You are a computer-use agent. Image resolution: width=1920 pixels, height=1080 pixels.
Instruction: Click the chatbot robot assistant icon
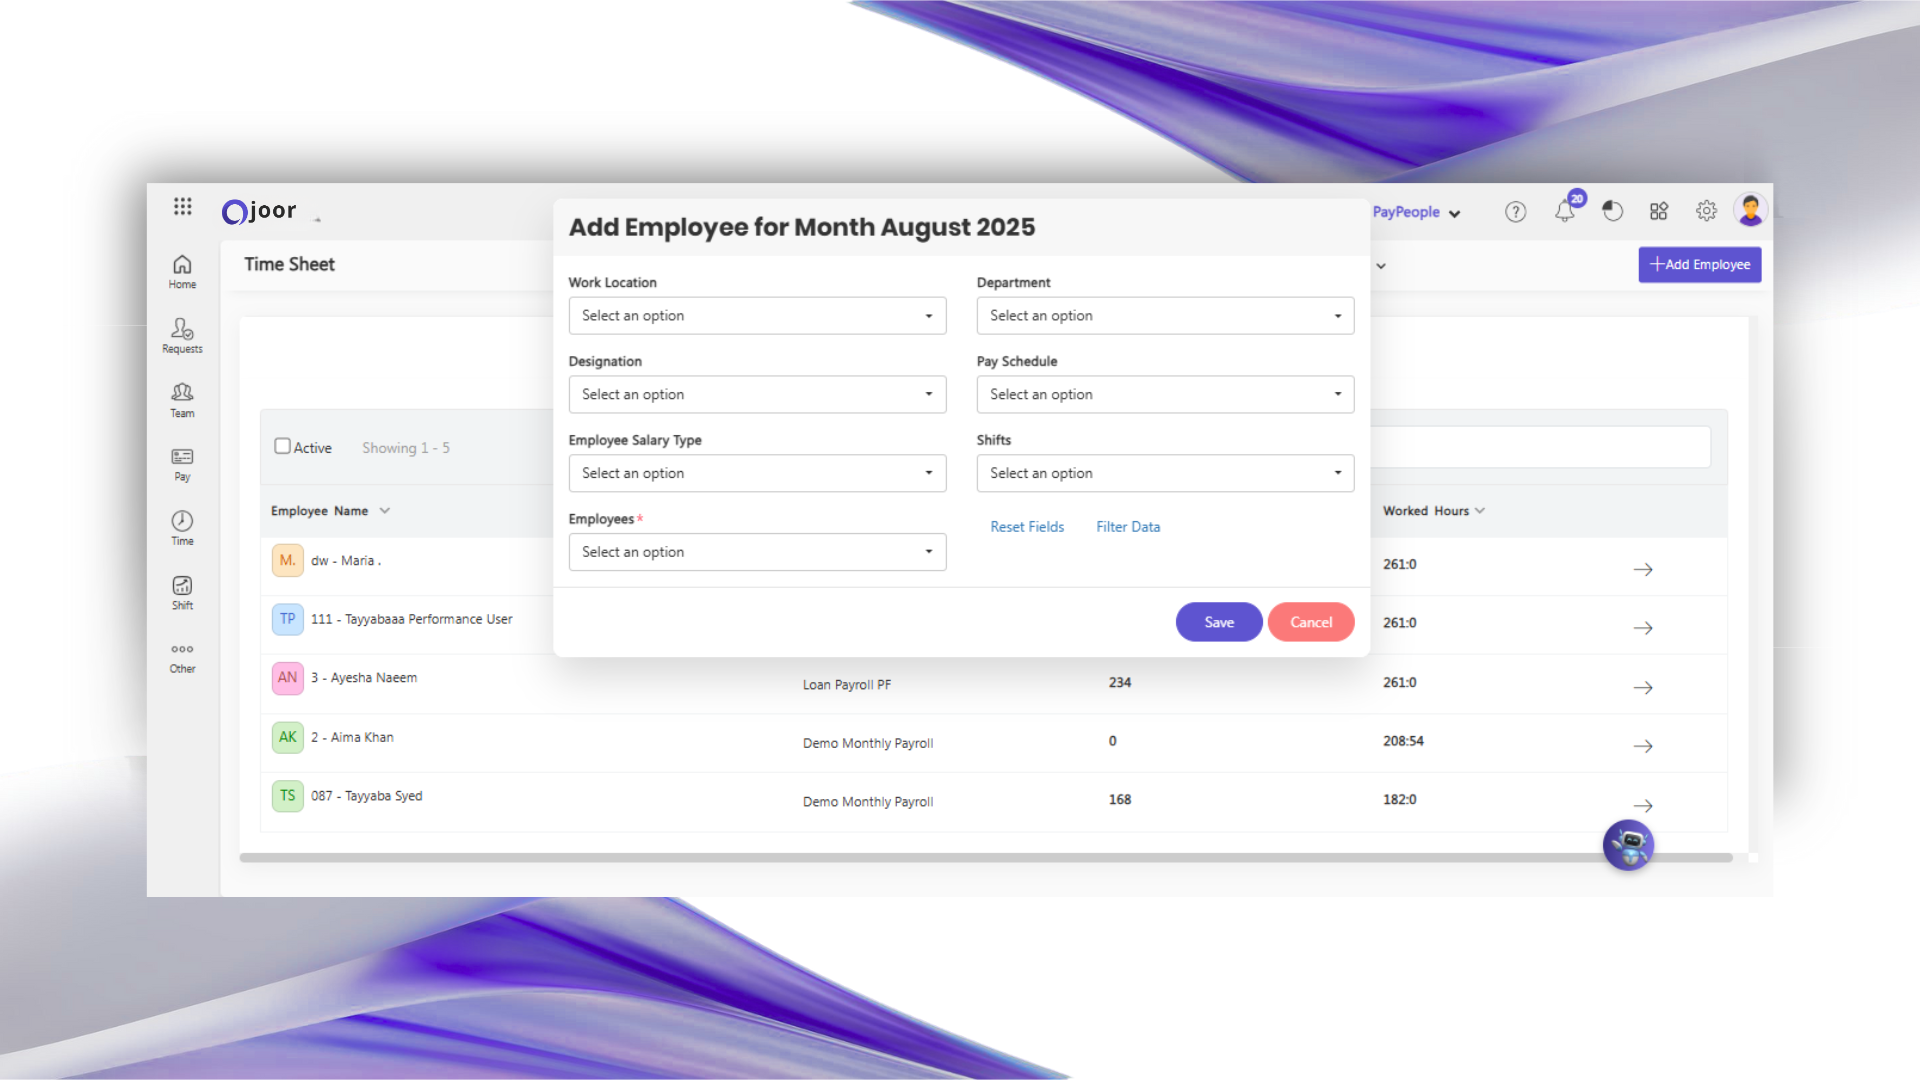(1628, 846)
